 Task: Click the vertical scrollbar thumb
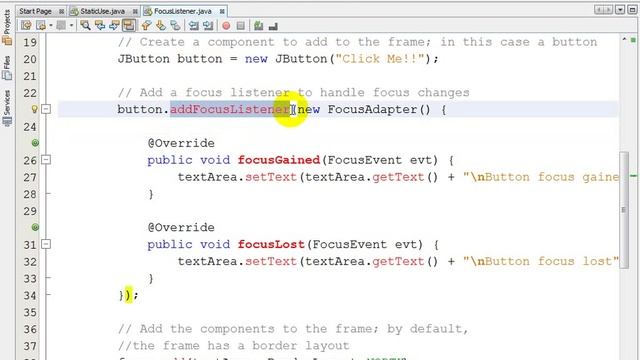tap(624, 210)
